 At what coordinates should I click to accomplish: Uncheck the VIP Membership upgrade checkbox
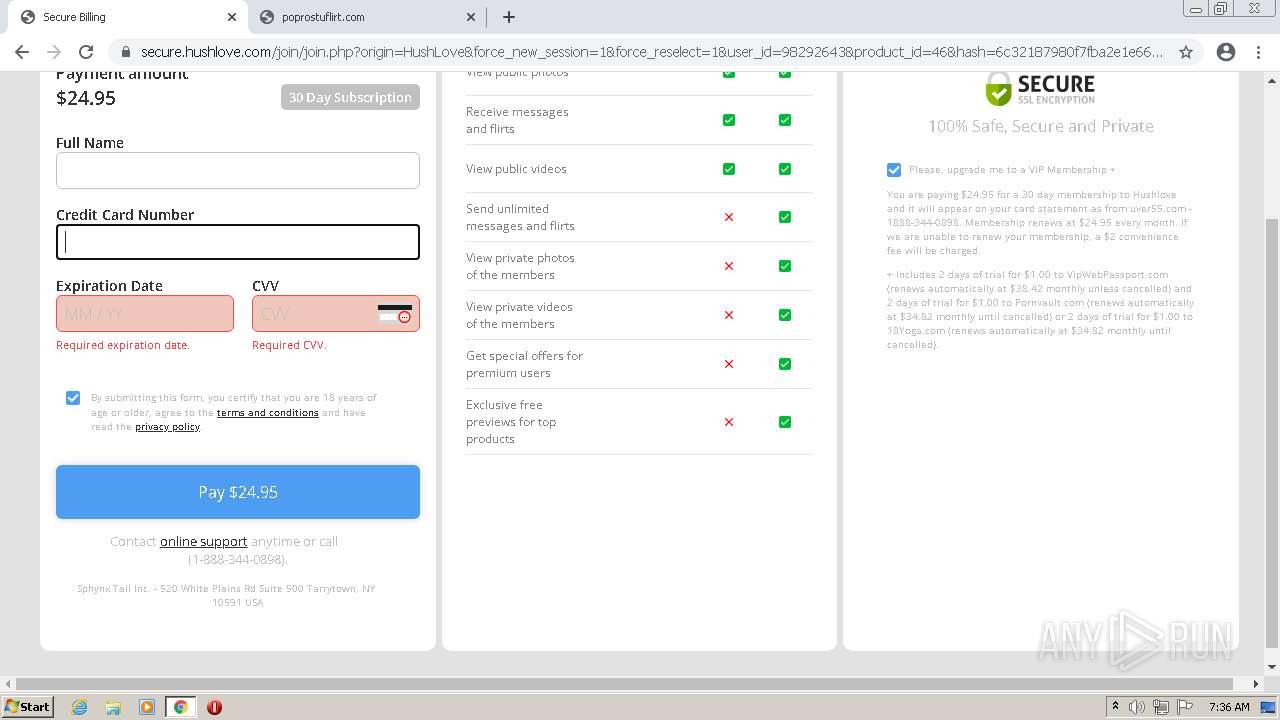click(x=894, y=170)
